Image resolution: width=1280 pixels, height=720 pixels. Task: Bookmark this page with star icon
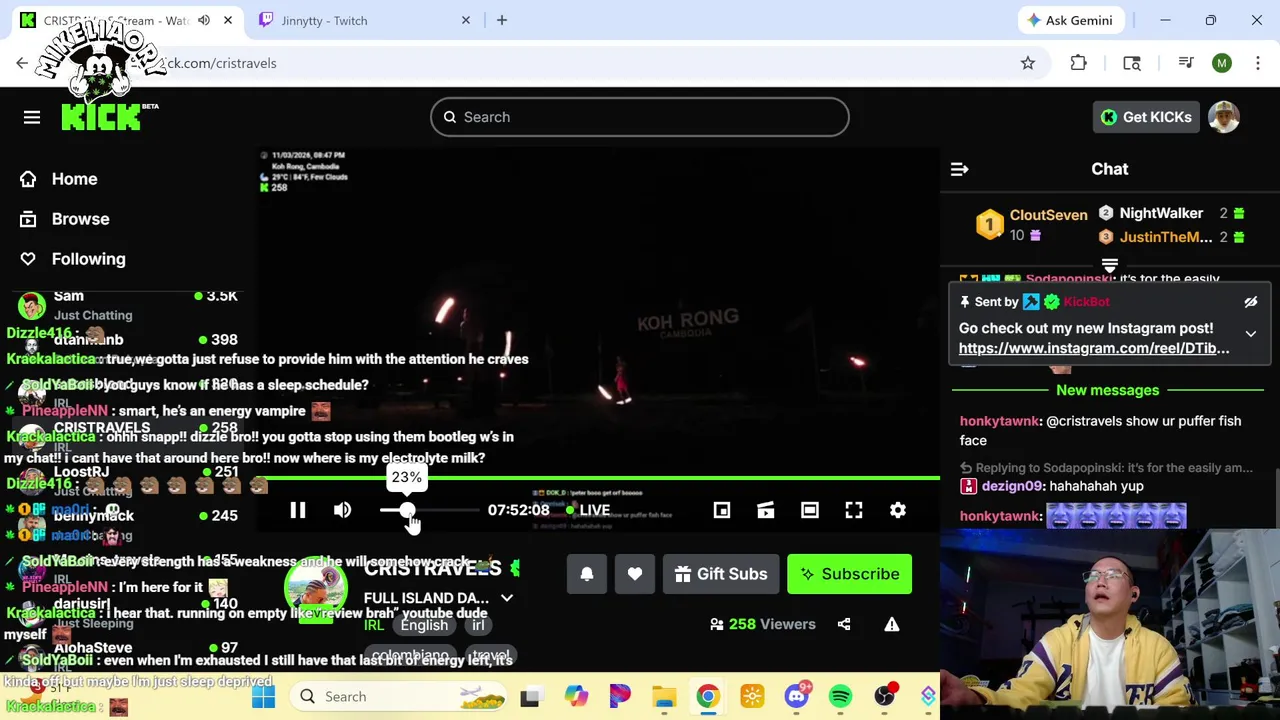(x=1028, y=63)
